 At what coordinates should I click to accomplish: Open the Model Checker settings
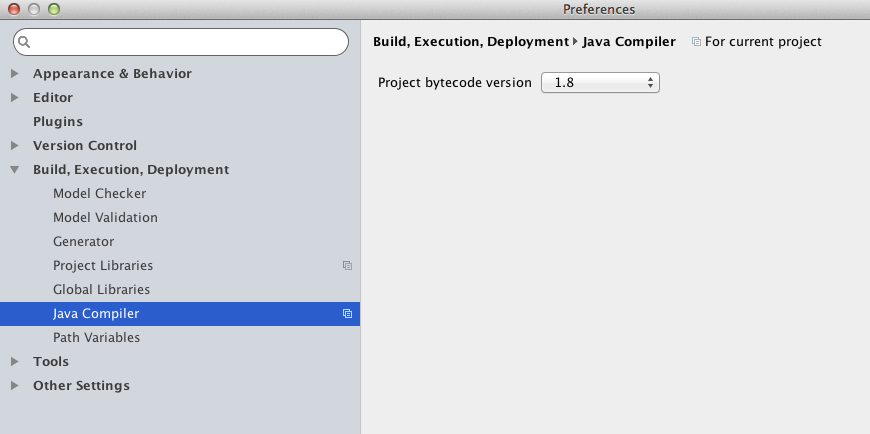pos(100,194)
